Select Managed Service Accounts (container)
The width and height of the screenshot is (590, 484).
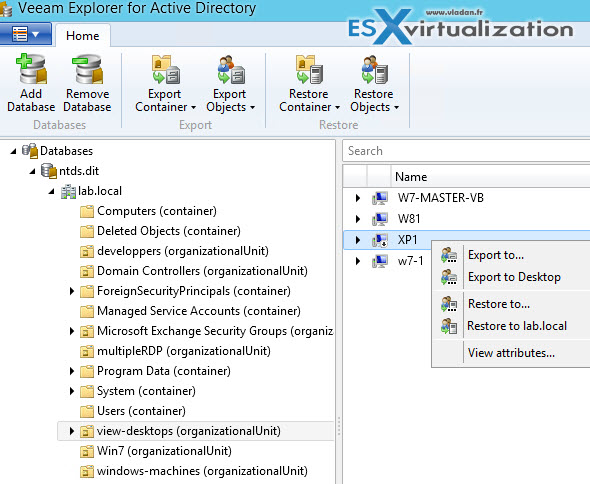click(199, 311)
